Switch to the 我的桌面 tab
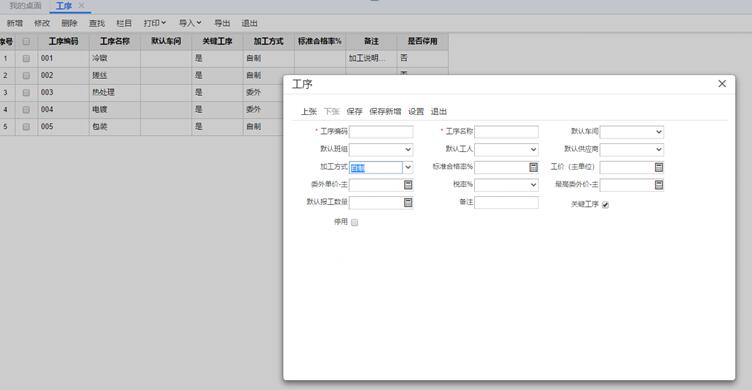Screen dimensions: 752x390 [25, 5]
